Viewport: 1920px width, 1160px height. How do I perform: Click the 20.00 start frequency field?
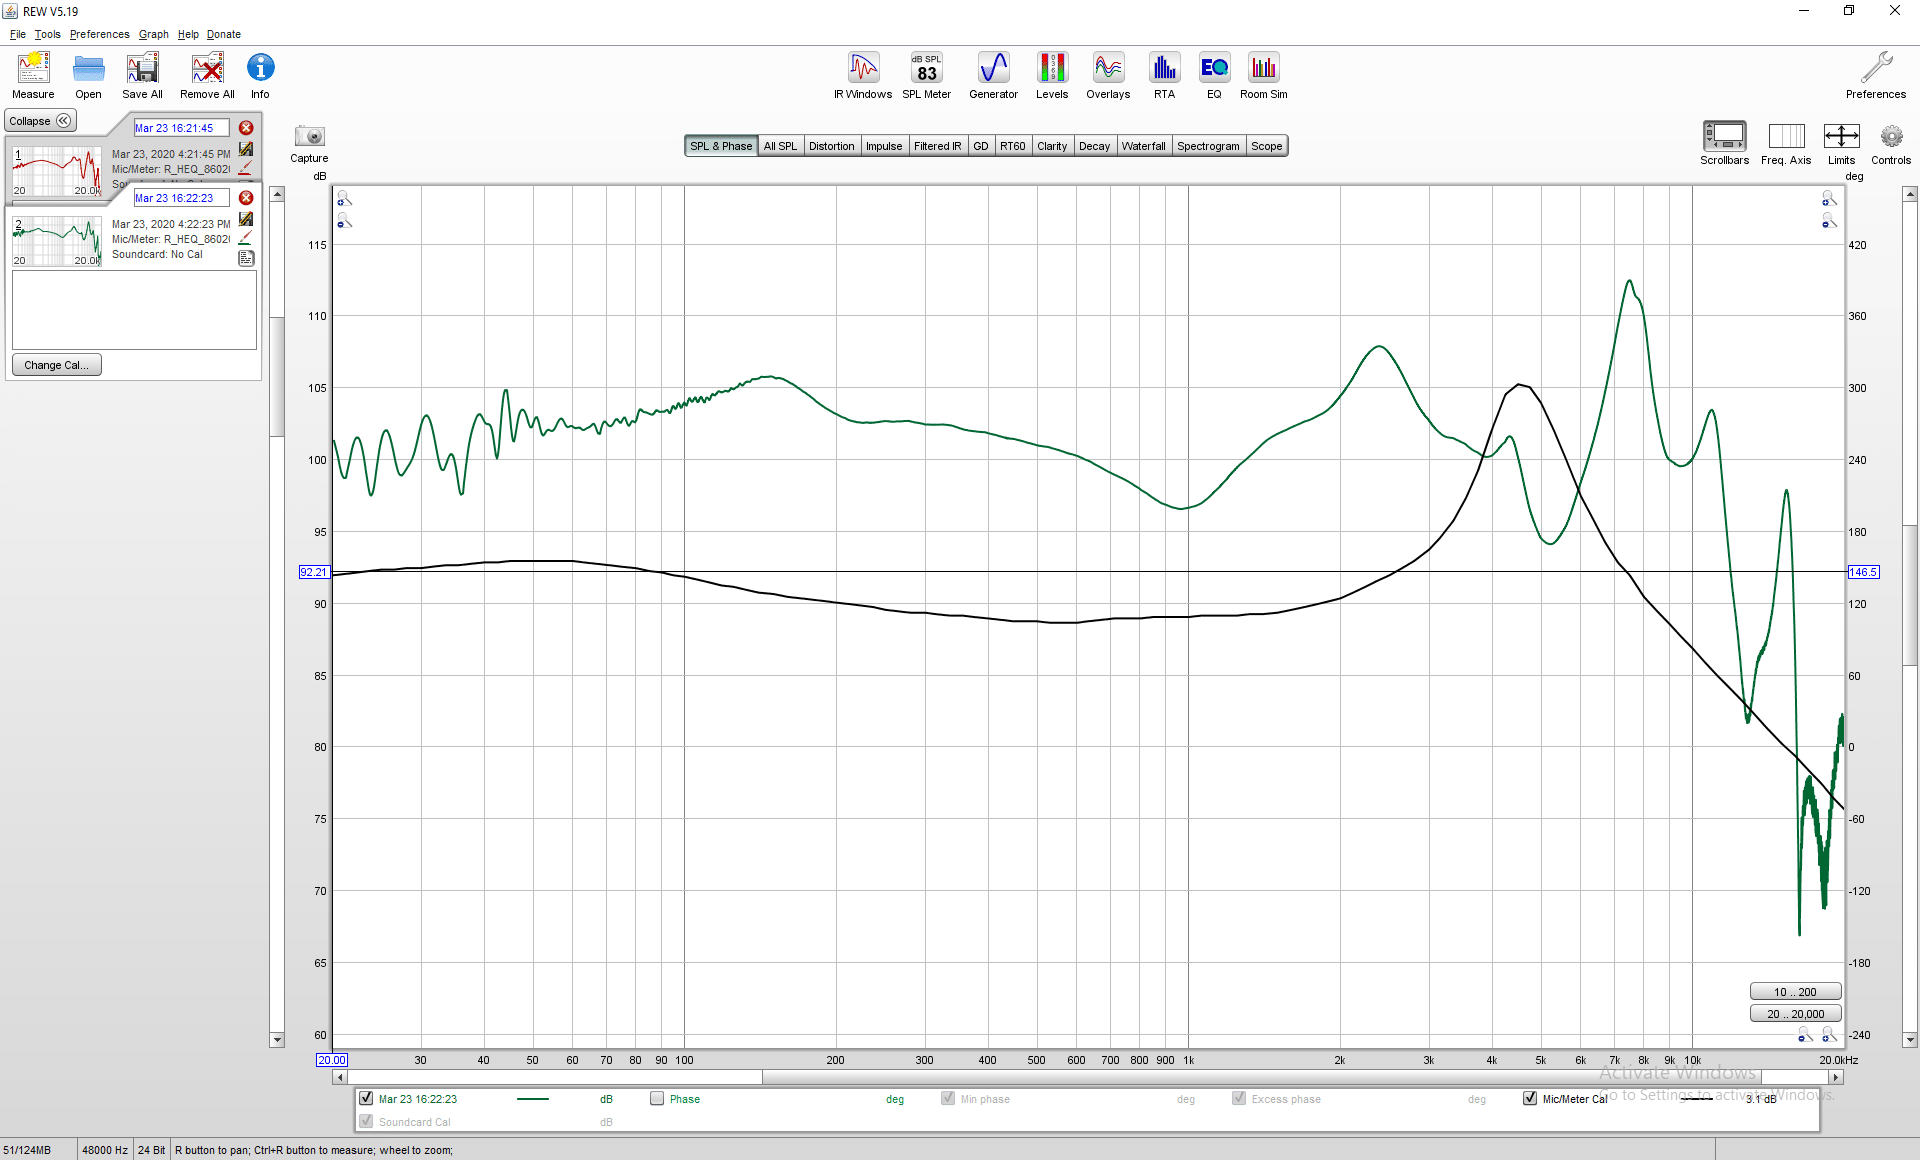[x=331, y=1060]
